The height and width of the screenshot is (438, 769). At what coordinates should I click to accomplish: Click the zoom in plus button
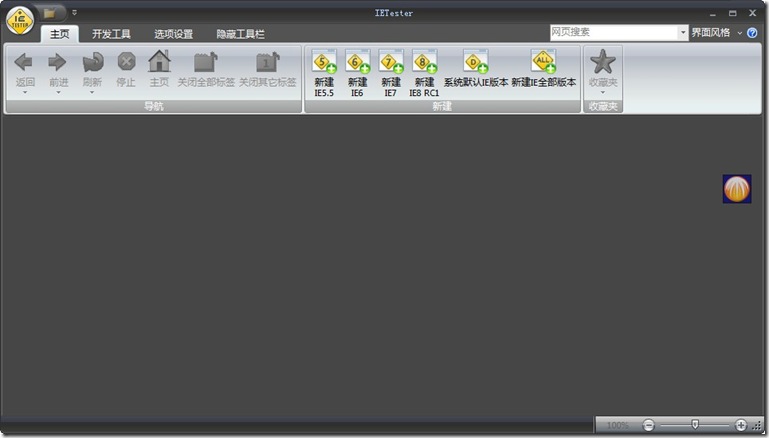tap(741, 425)
